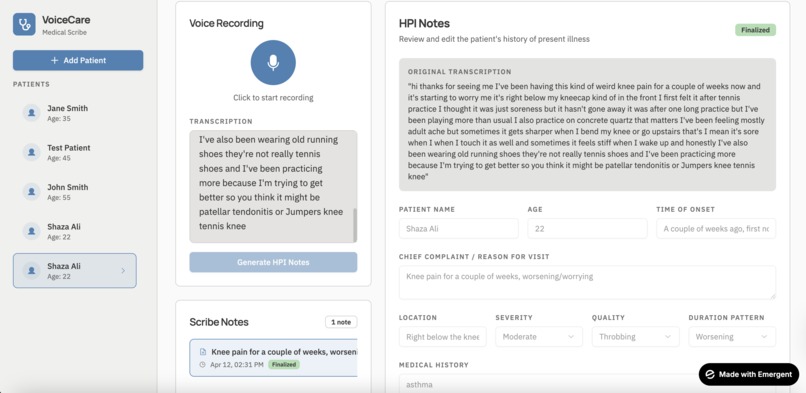This screenshot has height=393, width=806.
Task: Click the avatar icon of the highlighted Shaza Ali
Action: coord(31,271)
